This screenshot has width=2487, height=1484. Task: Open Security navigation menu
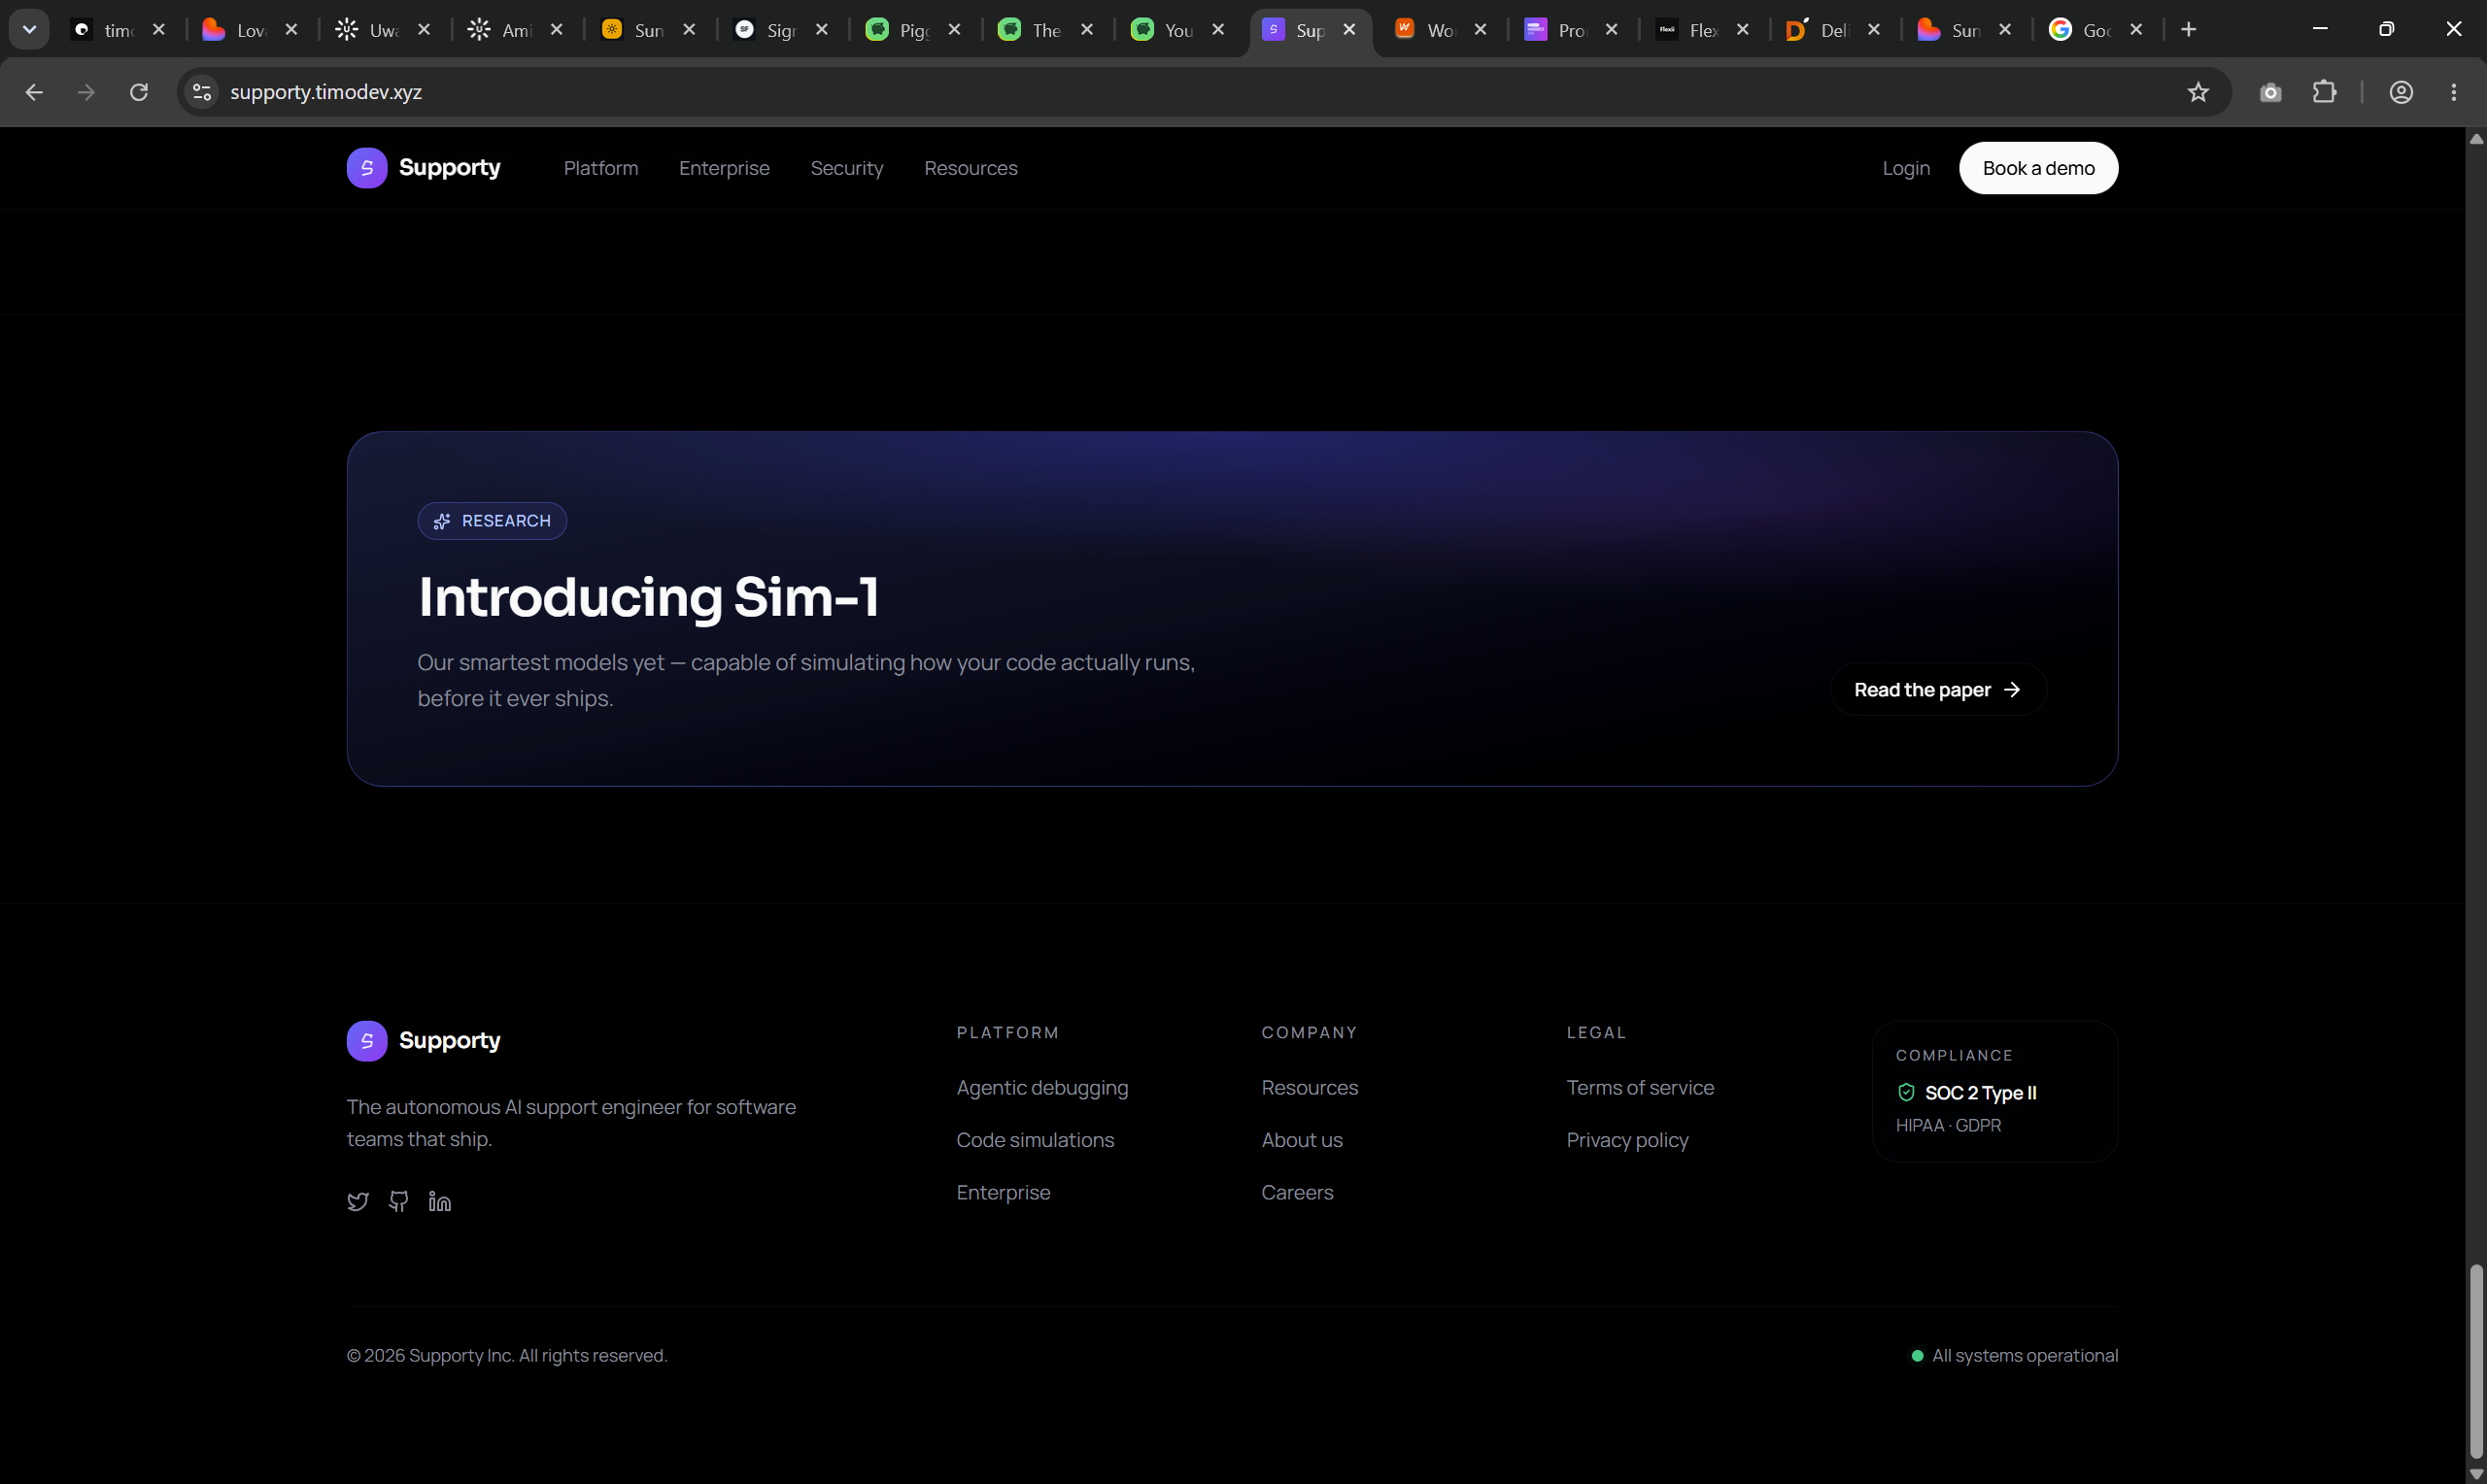click(x=847, y=168)
